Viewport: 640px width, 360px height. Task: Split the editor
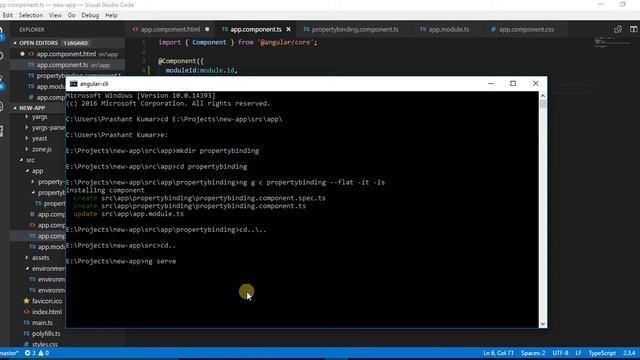(x=633, y=29)
